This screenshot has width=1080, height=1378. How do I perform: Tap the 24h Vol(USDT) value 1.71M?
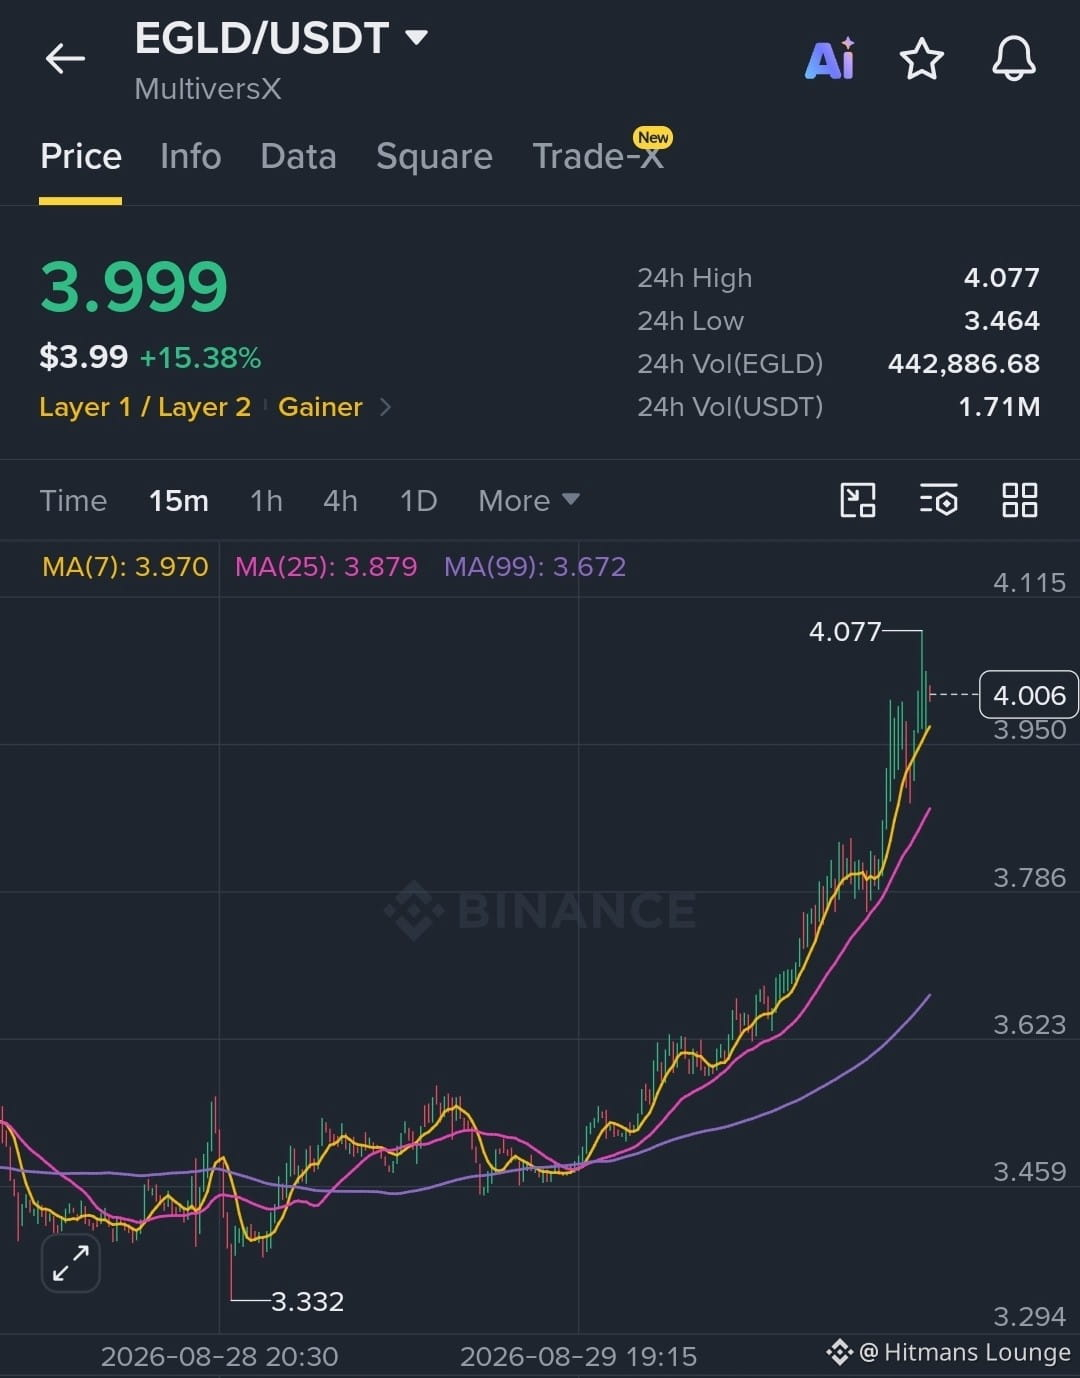coord(999,407)
